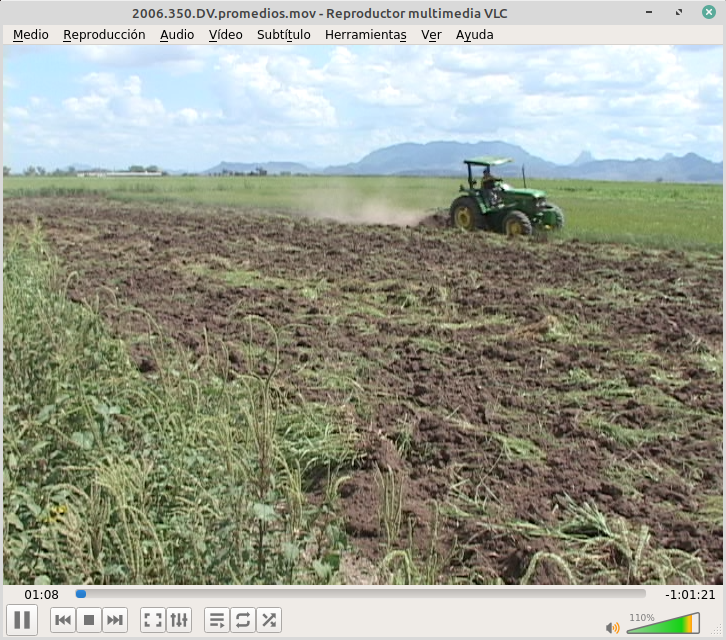Open extended settings and effects
726x640 pixels.
[x=179, y=621]
